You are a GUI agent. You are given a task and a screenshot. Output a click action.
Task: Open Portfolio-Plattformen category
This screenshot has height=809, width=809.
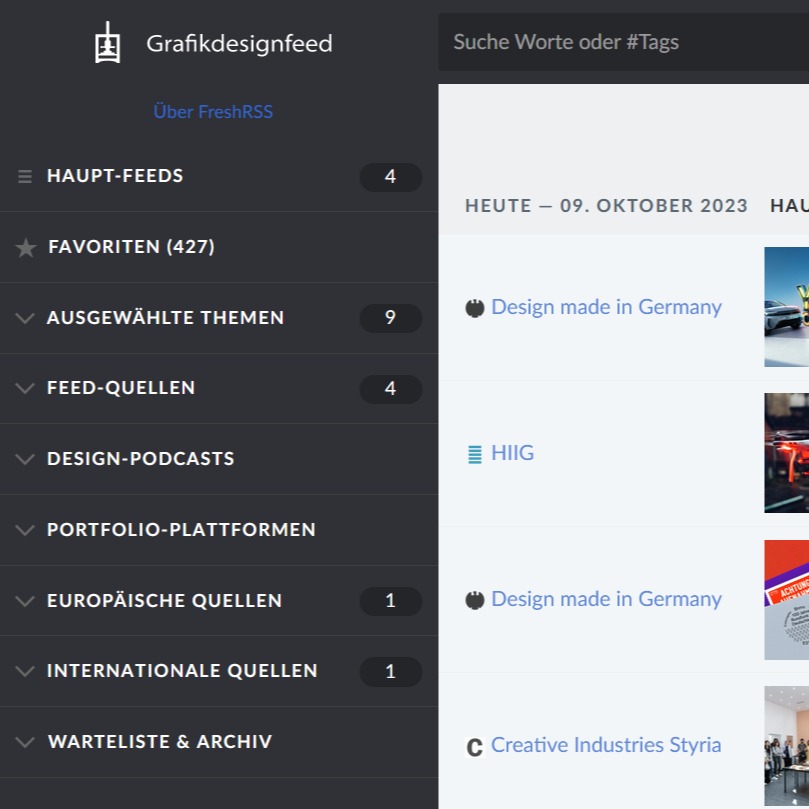click(x=181, y=530)
